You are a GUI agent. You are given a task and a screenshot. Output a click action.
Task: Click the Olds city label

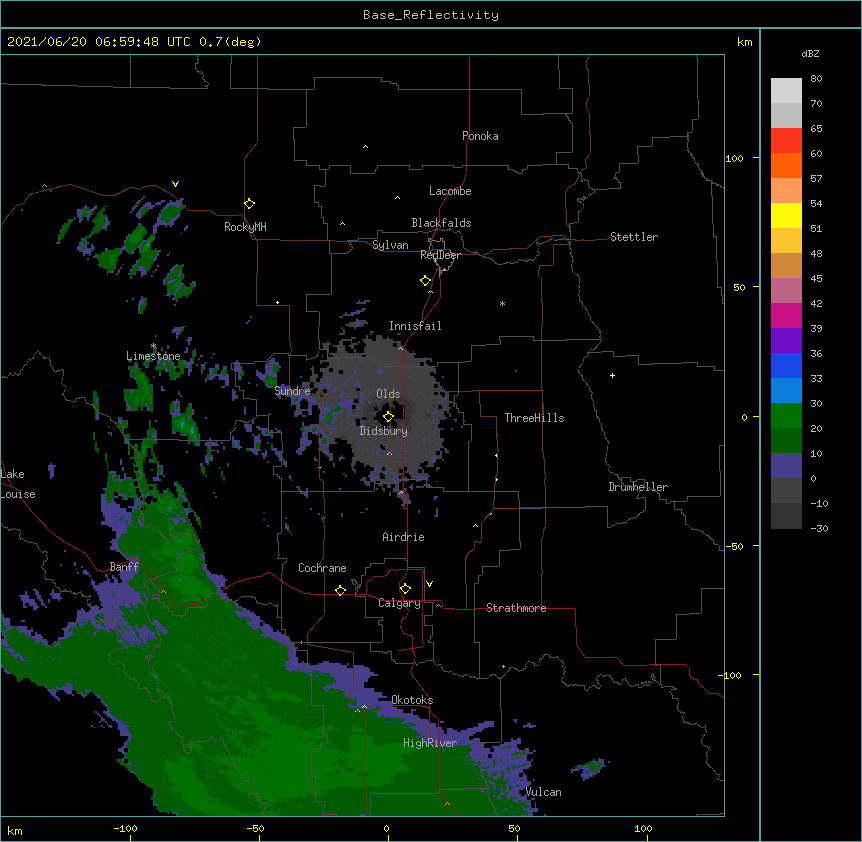coord(388,394)
